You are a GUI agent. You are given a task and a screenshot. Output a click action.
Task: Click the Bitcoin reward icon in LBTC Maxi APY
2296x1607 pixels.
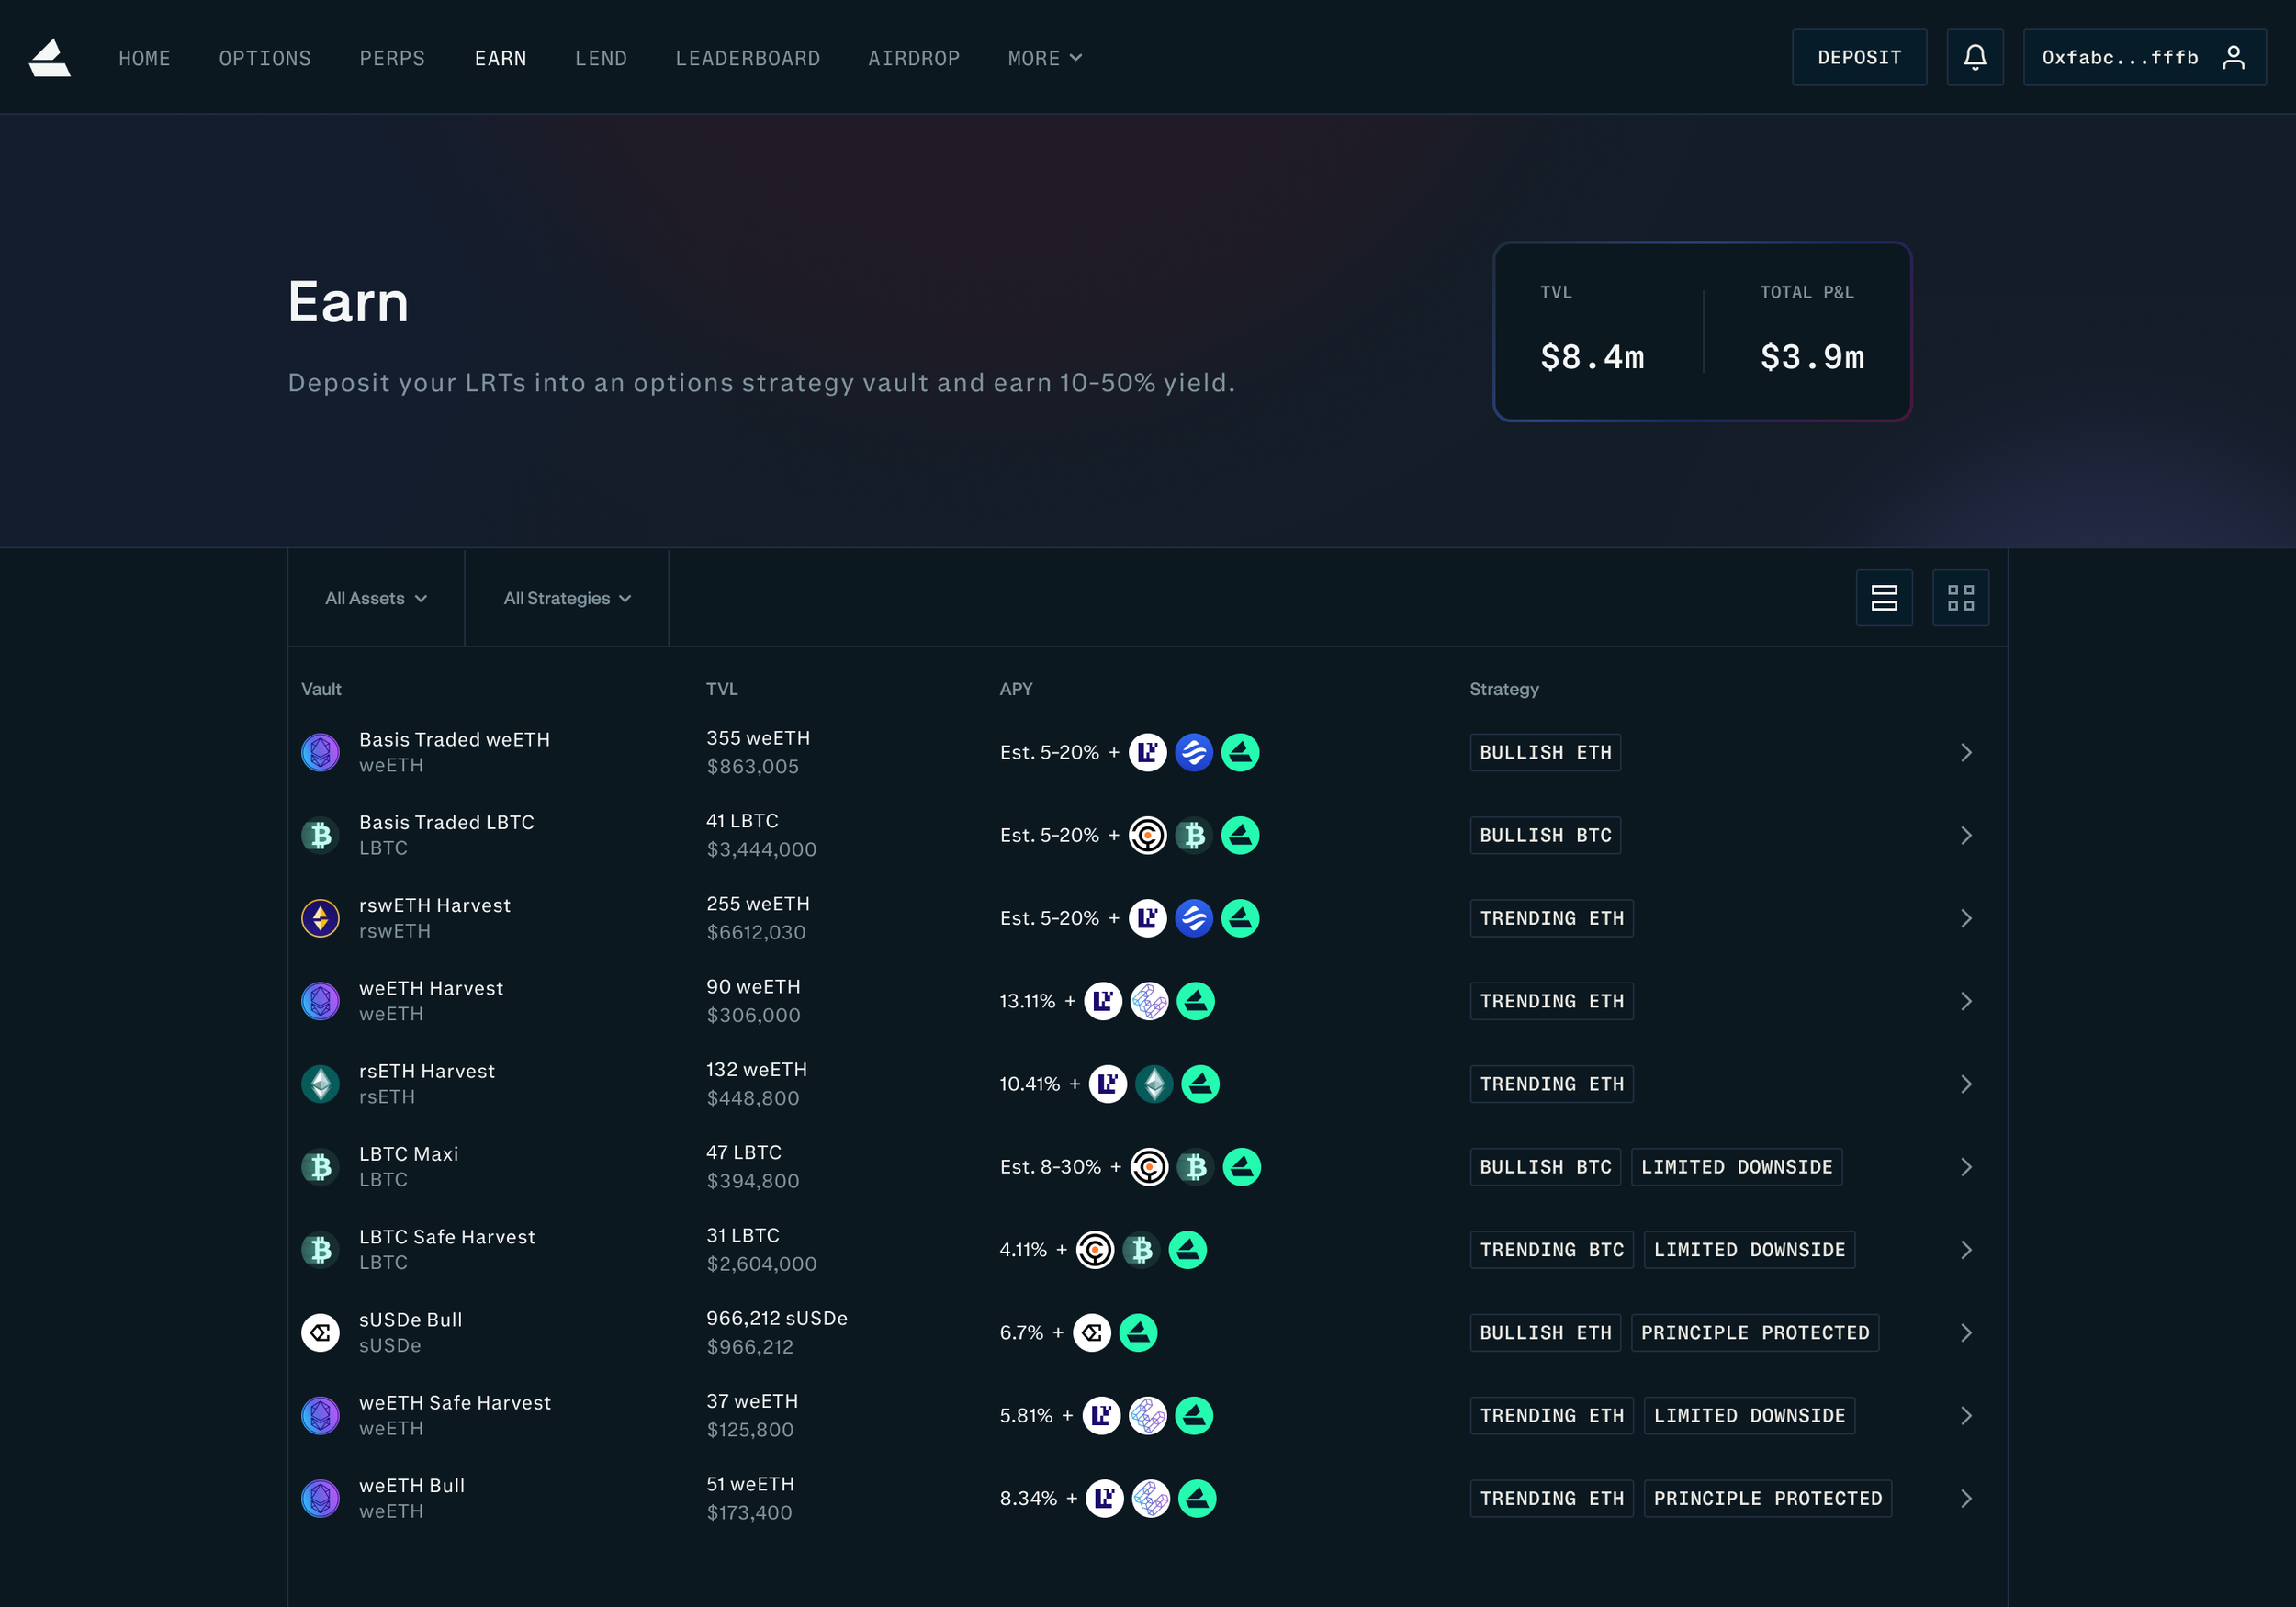[x=1195, y=1166]
